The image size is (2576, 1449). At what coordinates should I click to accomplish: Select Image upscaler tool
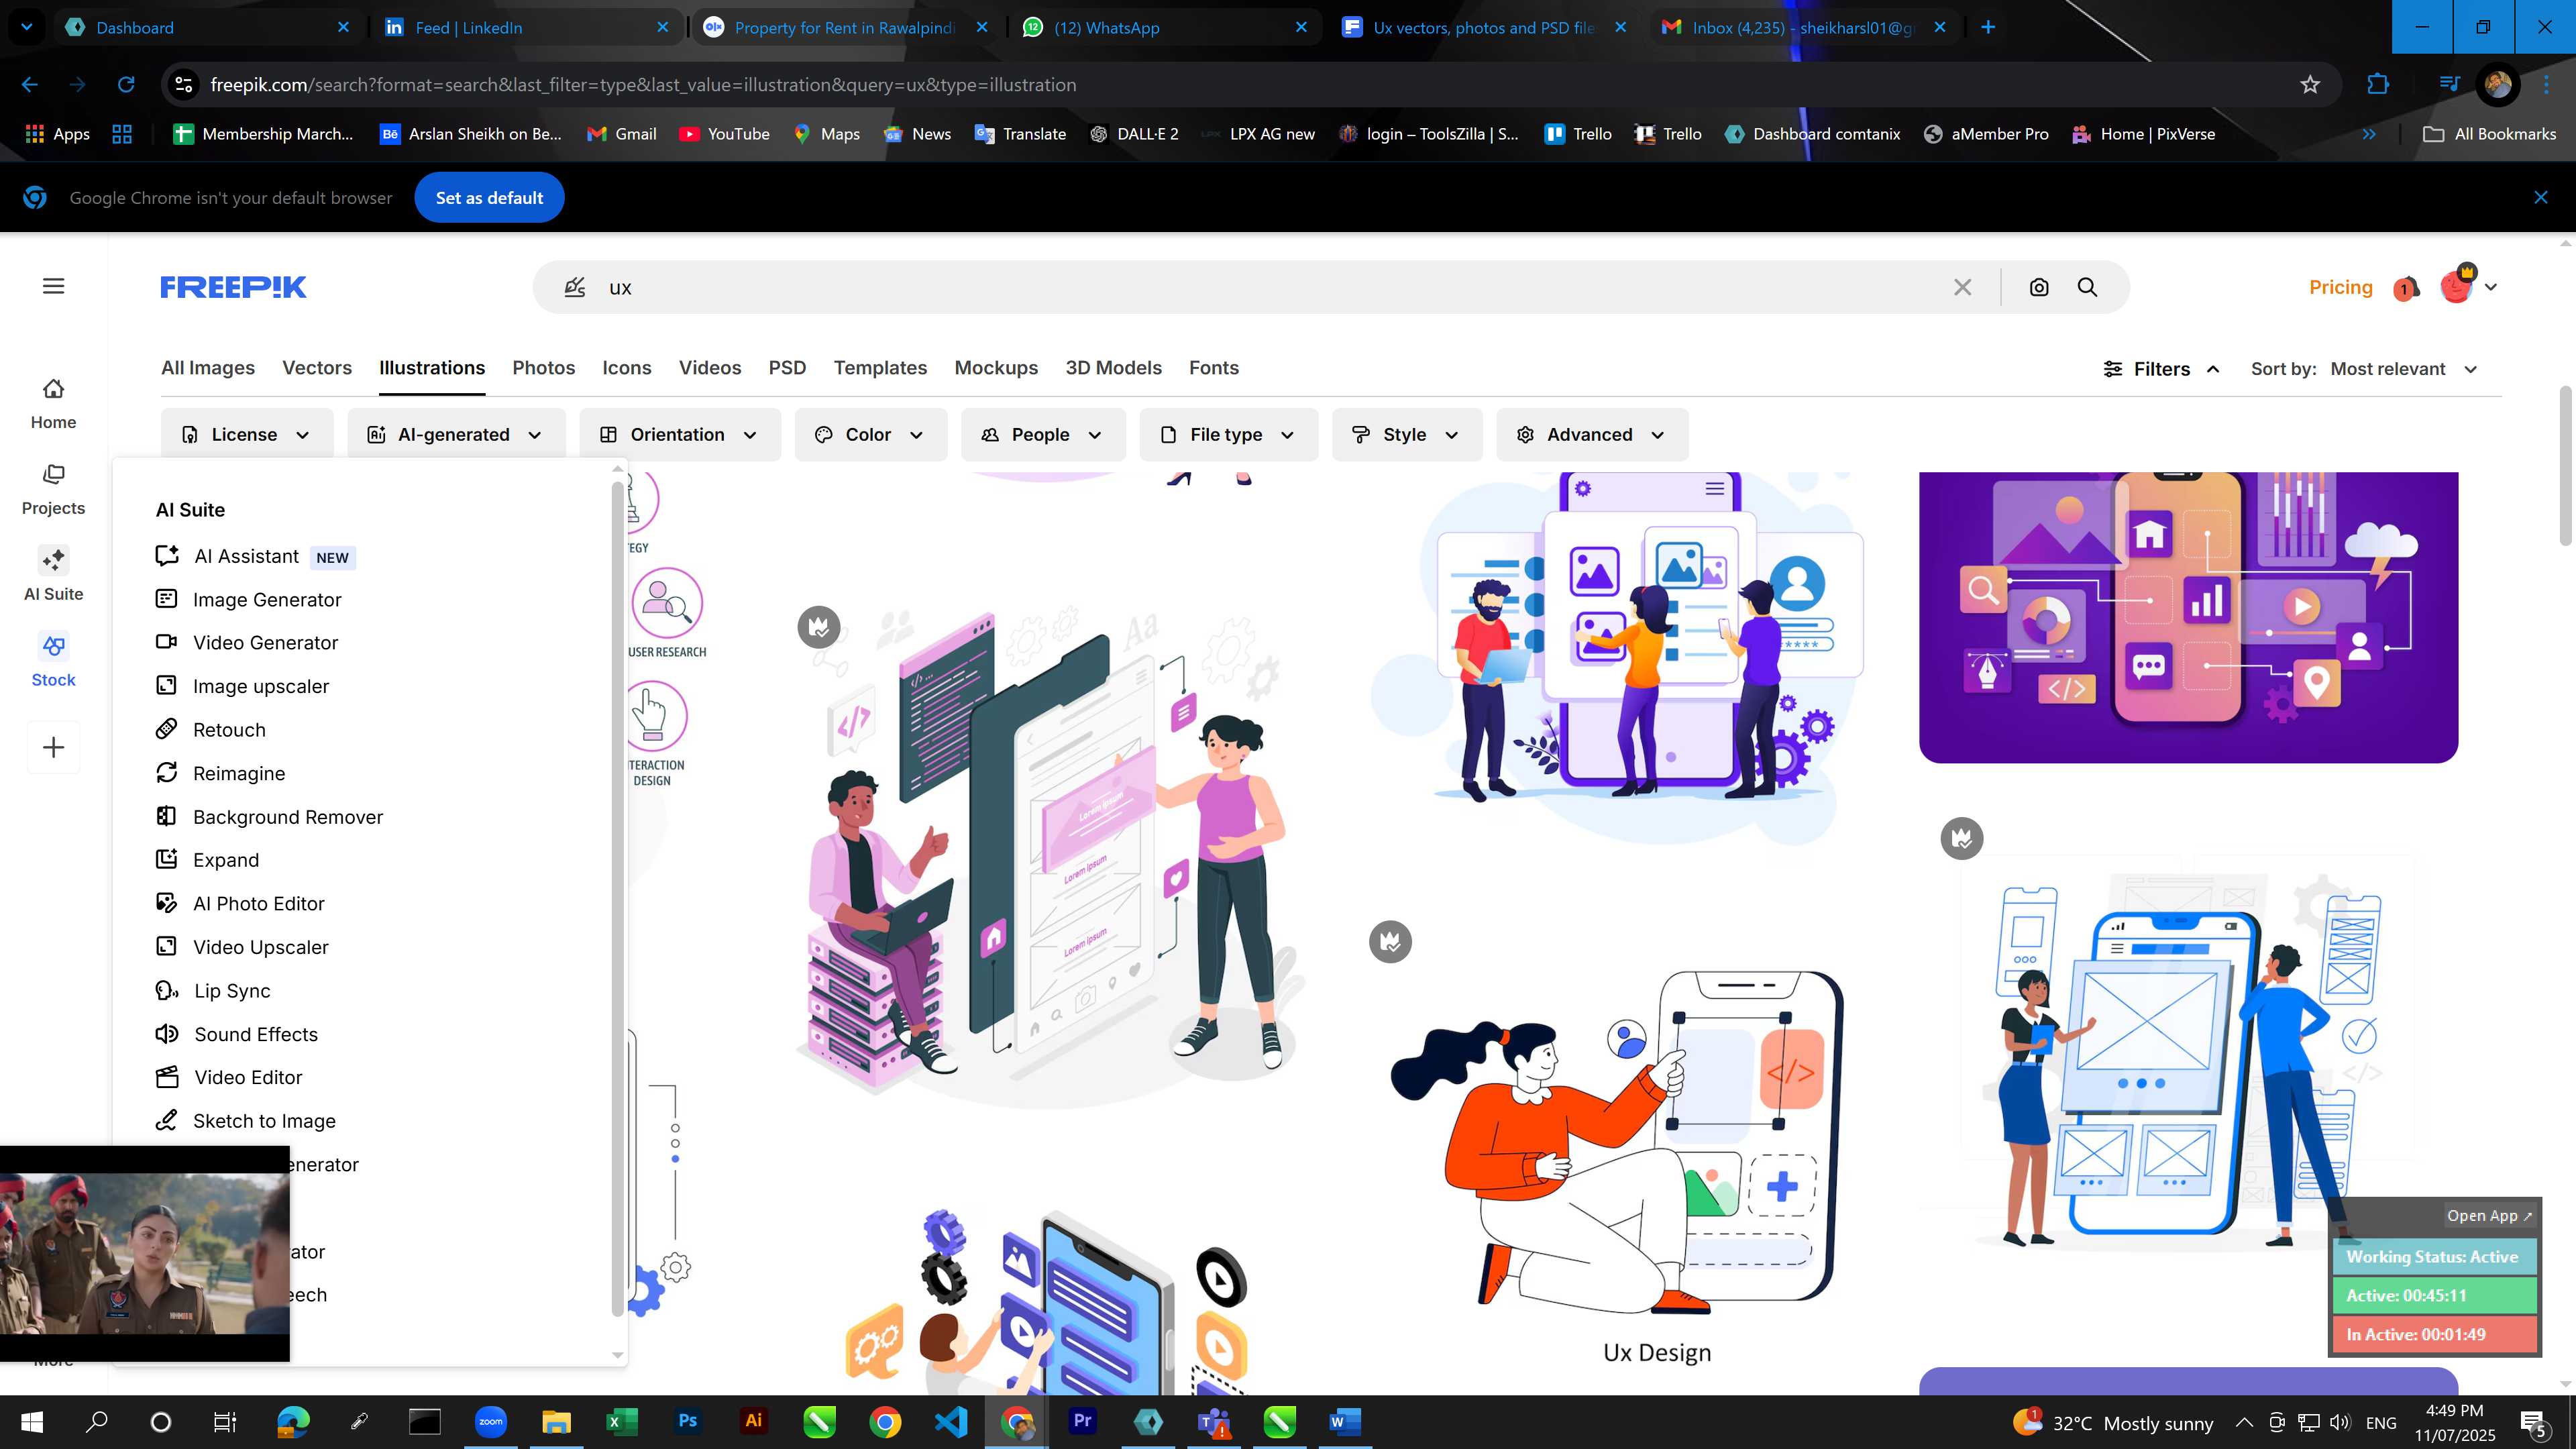pyautogui.click(x=242, y=686)
